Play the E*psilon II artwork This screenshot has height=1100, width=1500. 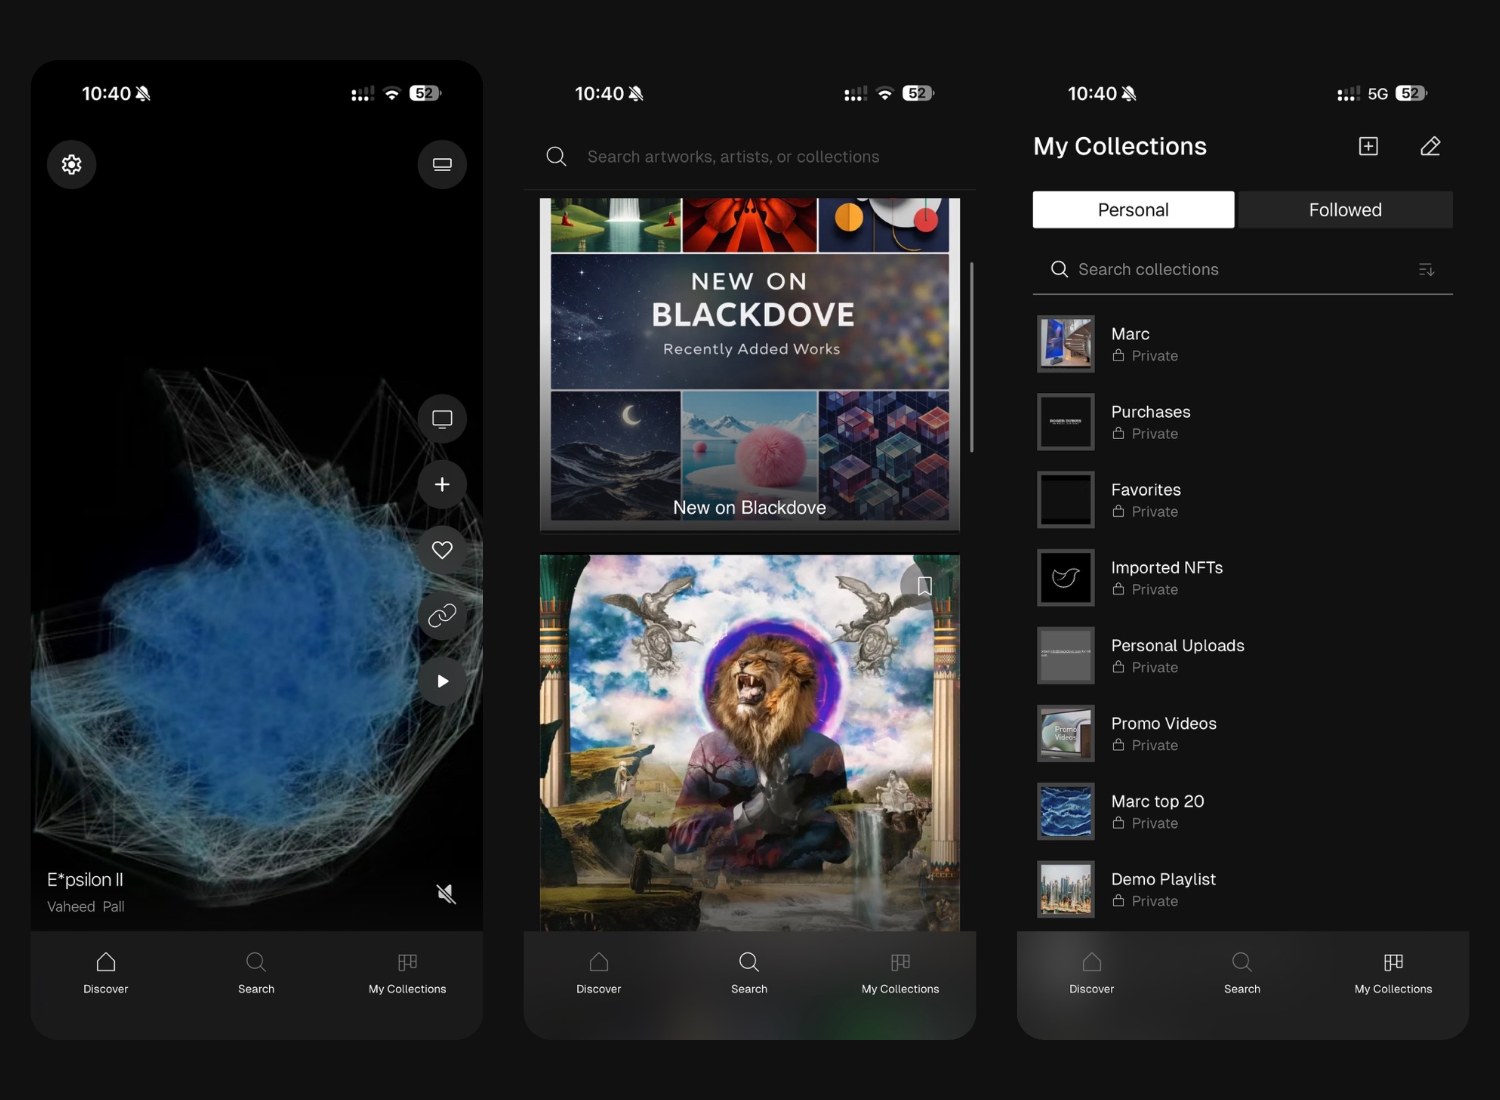[442, 681]
